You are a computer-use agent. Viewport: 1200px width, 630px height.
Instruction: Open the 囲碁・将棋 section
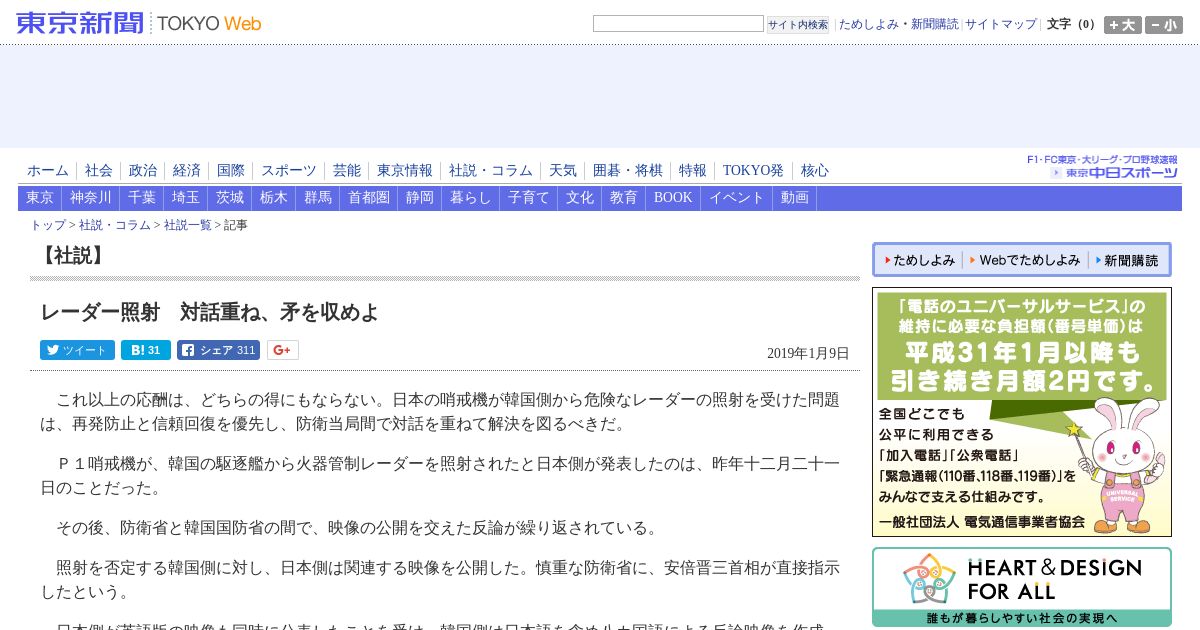(628, 171)
